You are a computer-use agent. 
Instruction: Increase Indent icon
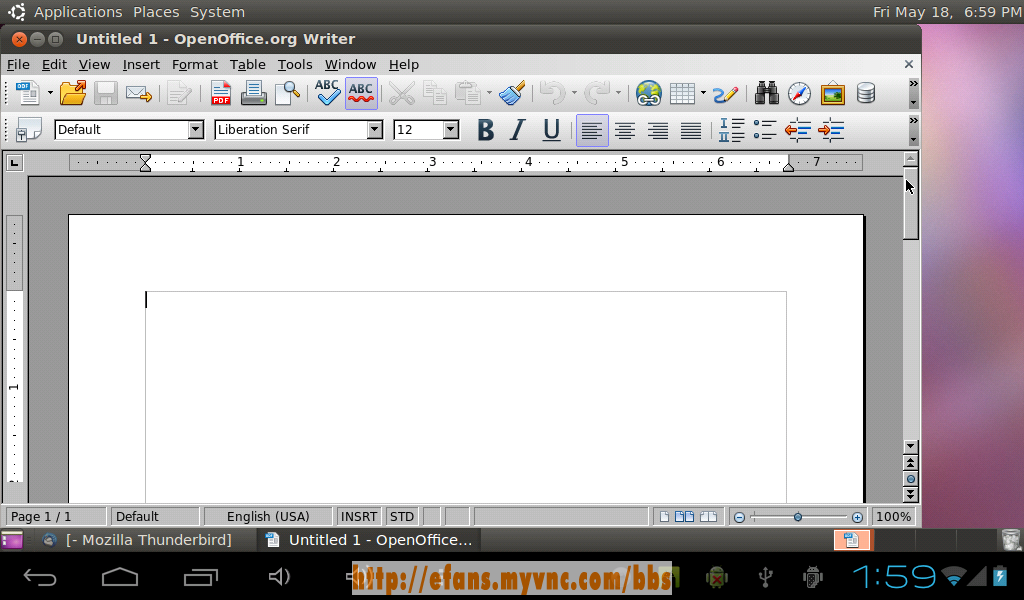(831, 130)
